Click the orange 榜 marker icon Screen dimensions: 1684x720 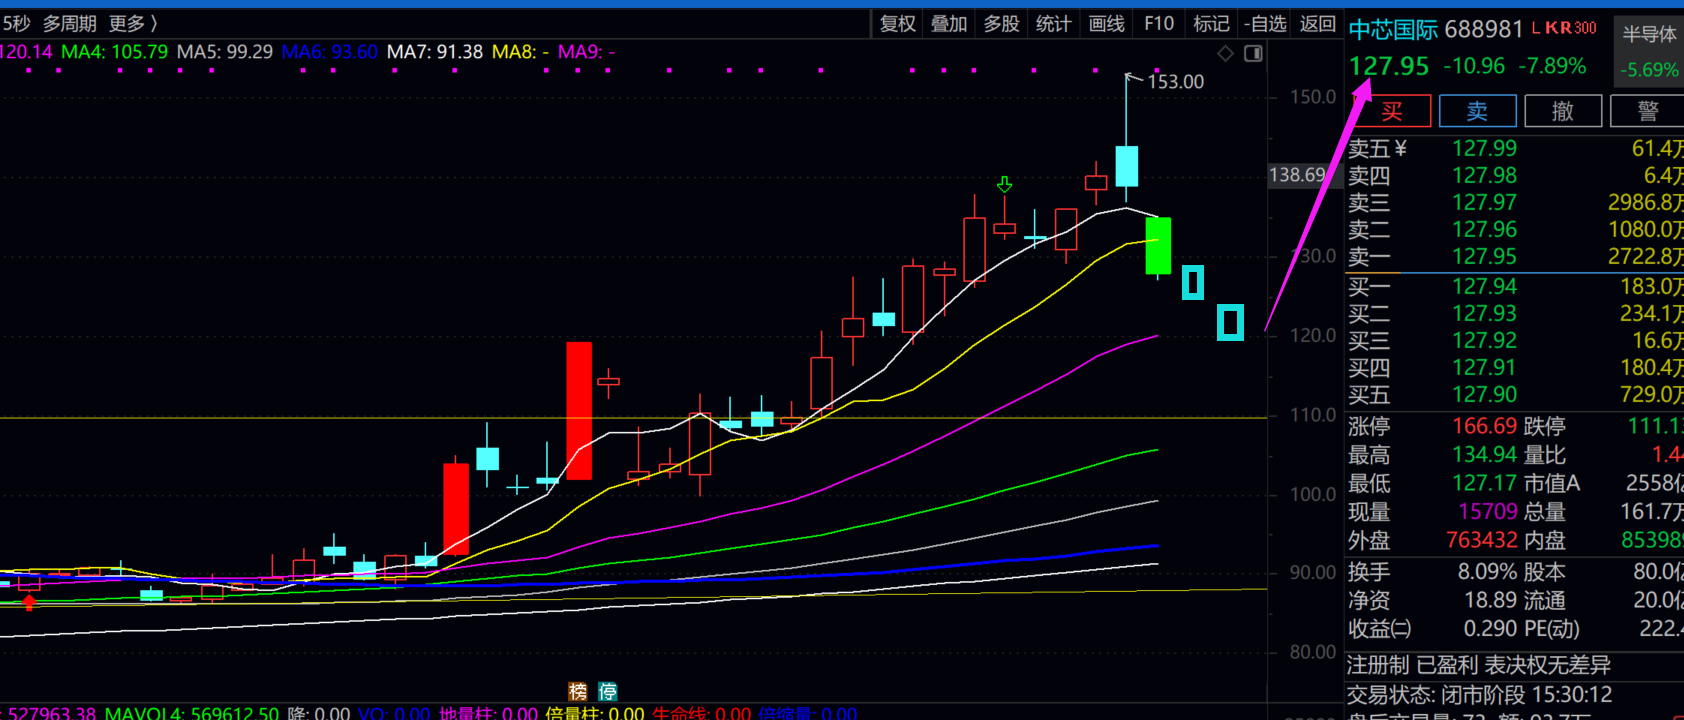(x=578, y=691)
